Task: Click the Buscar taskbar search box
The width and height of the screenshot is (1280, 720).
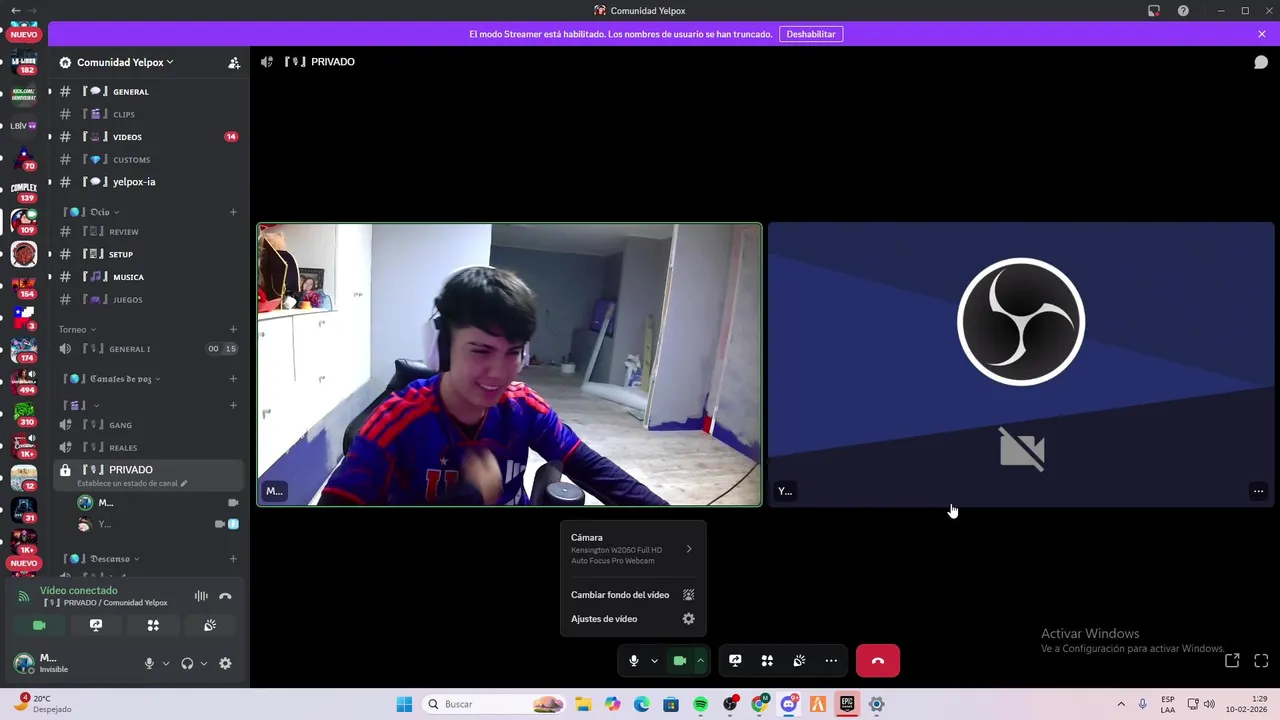Action: pyautogui.click(x=495, y=704)
